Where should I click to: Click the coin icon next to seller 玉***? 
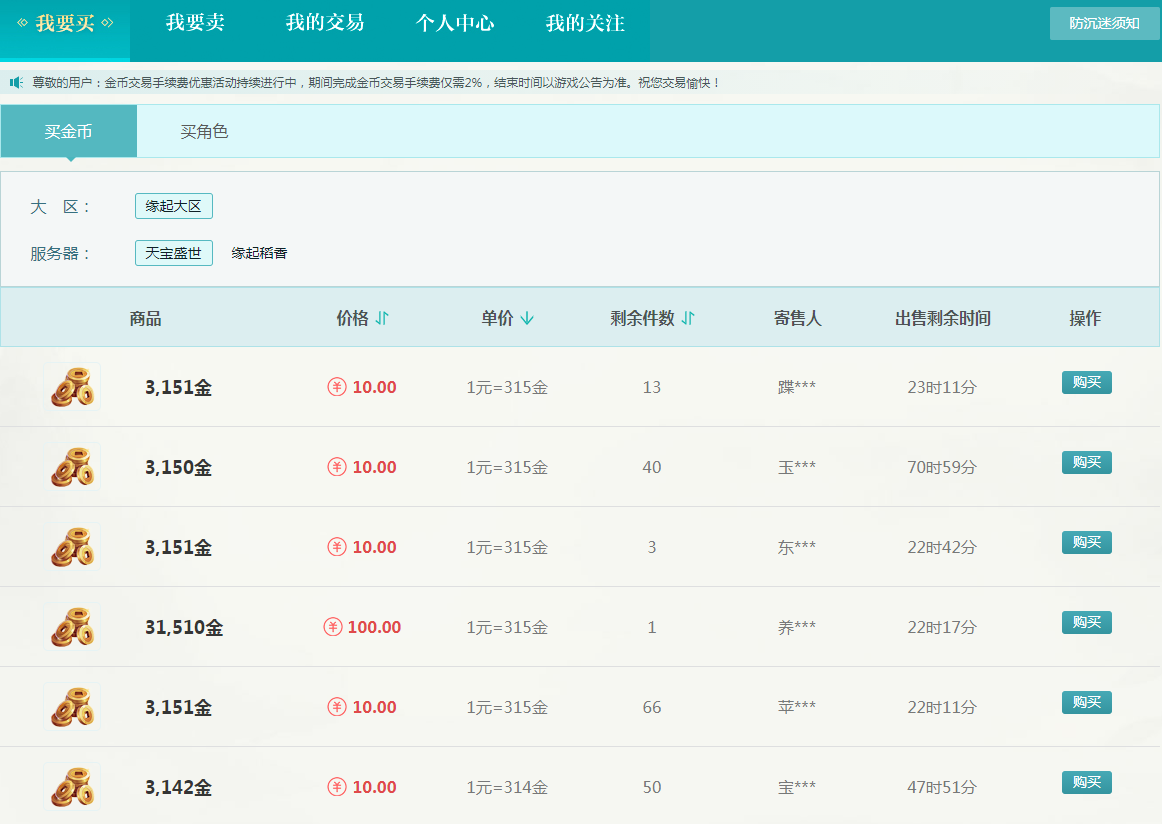tap(72, 467)
